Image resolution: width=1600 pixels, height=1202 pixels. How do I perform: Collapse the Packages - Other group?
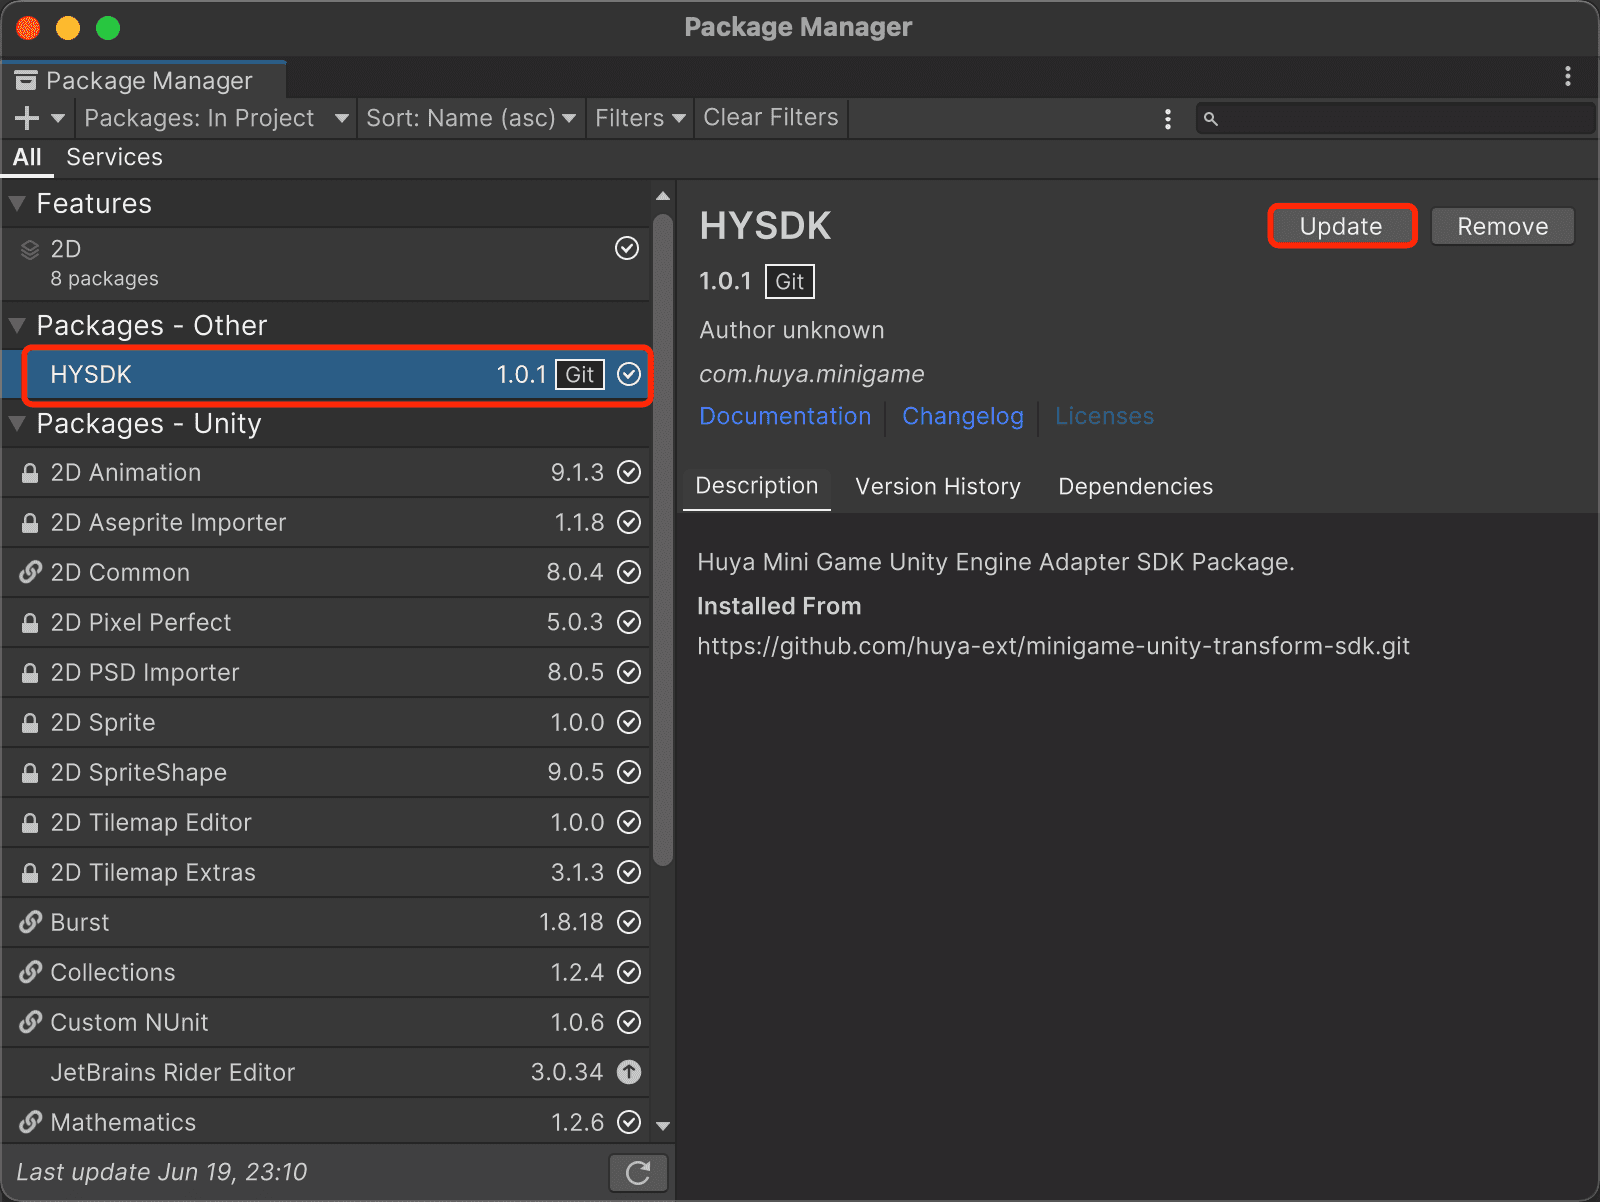(x=17, y=325)
